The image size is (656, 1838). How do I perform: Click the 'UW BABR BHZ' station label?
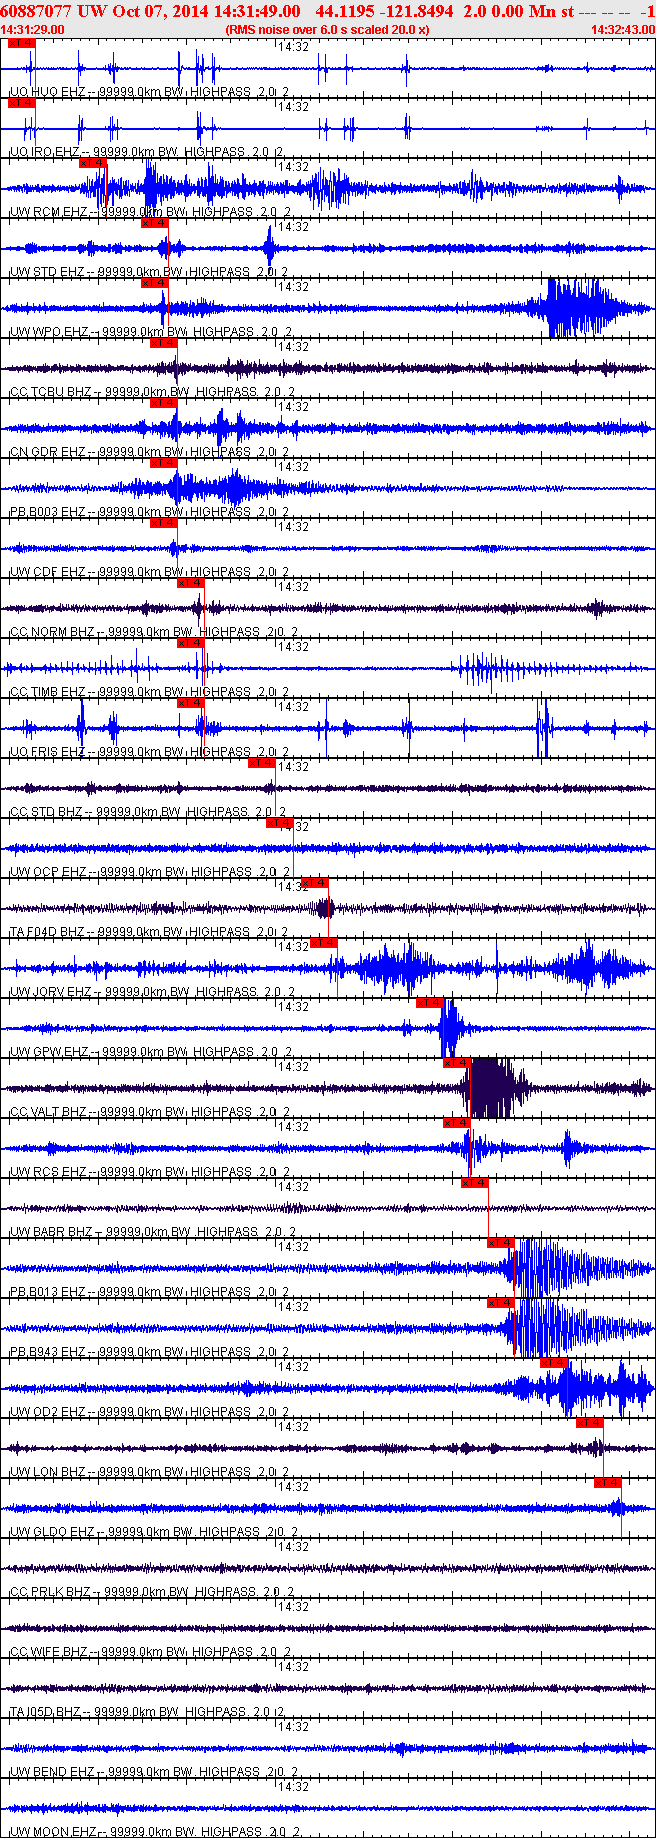point(51,1232)
